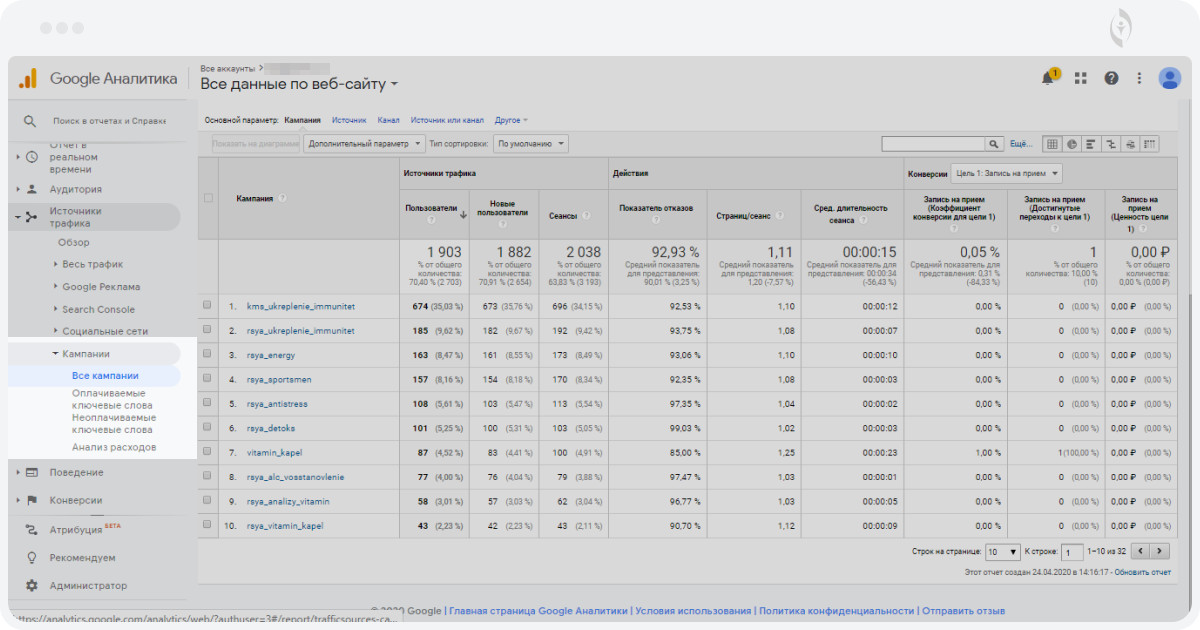Image resolution: width=1200 pixels, height=630 pixels.
Task: Toggle the select-all checkbox in table header
Action: (x=208, y=198)
